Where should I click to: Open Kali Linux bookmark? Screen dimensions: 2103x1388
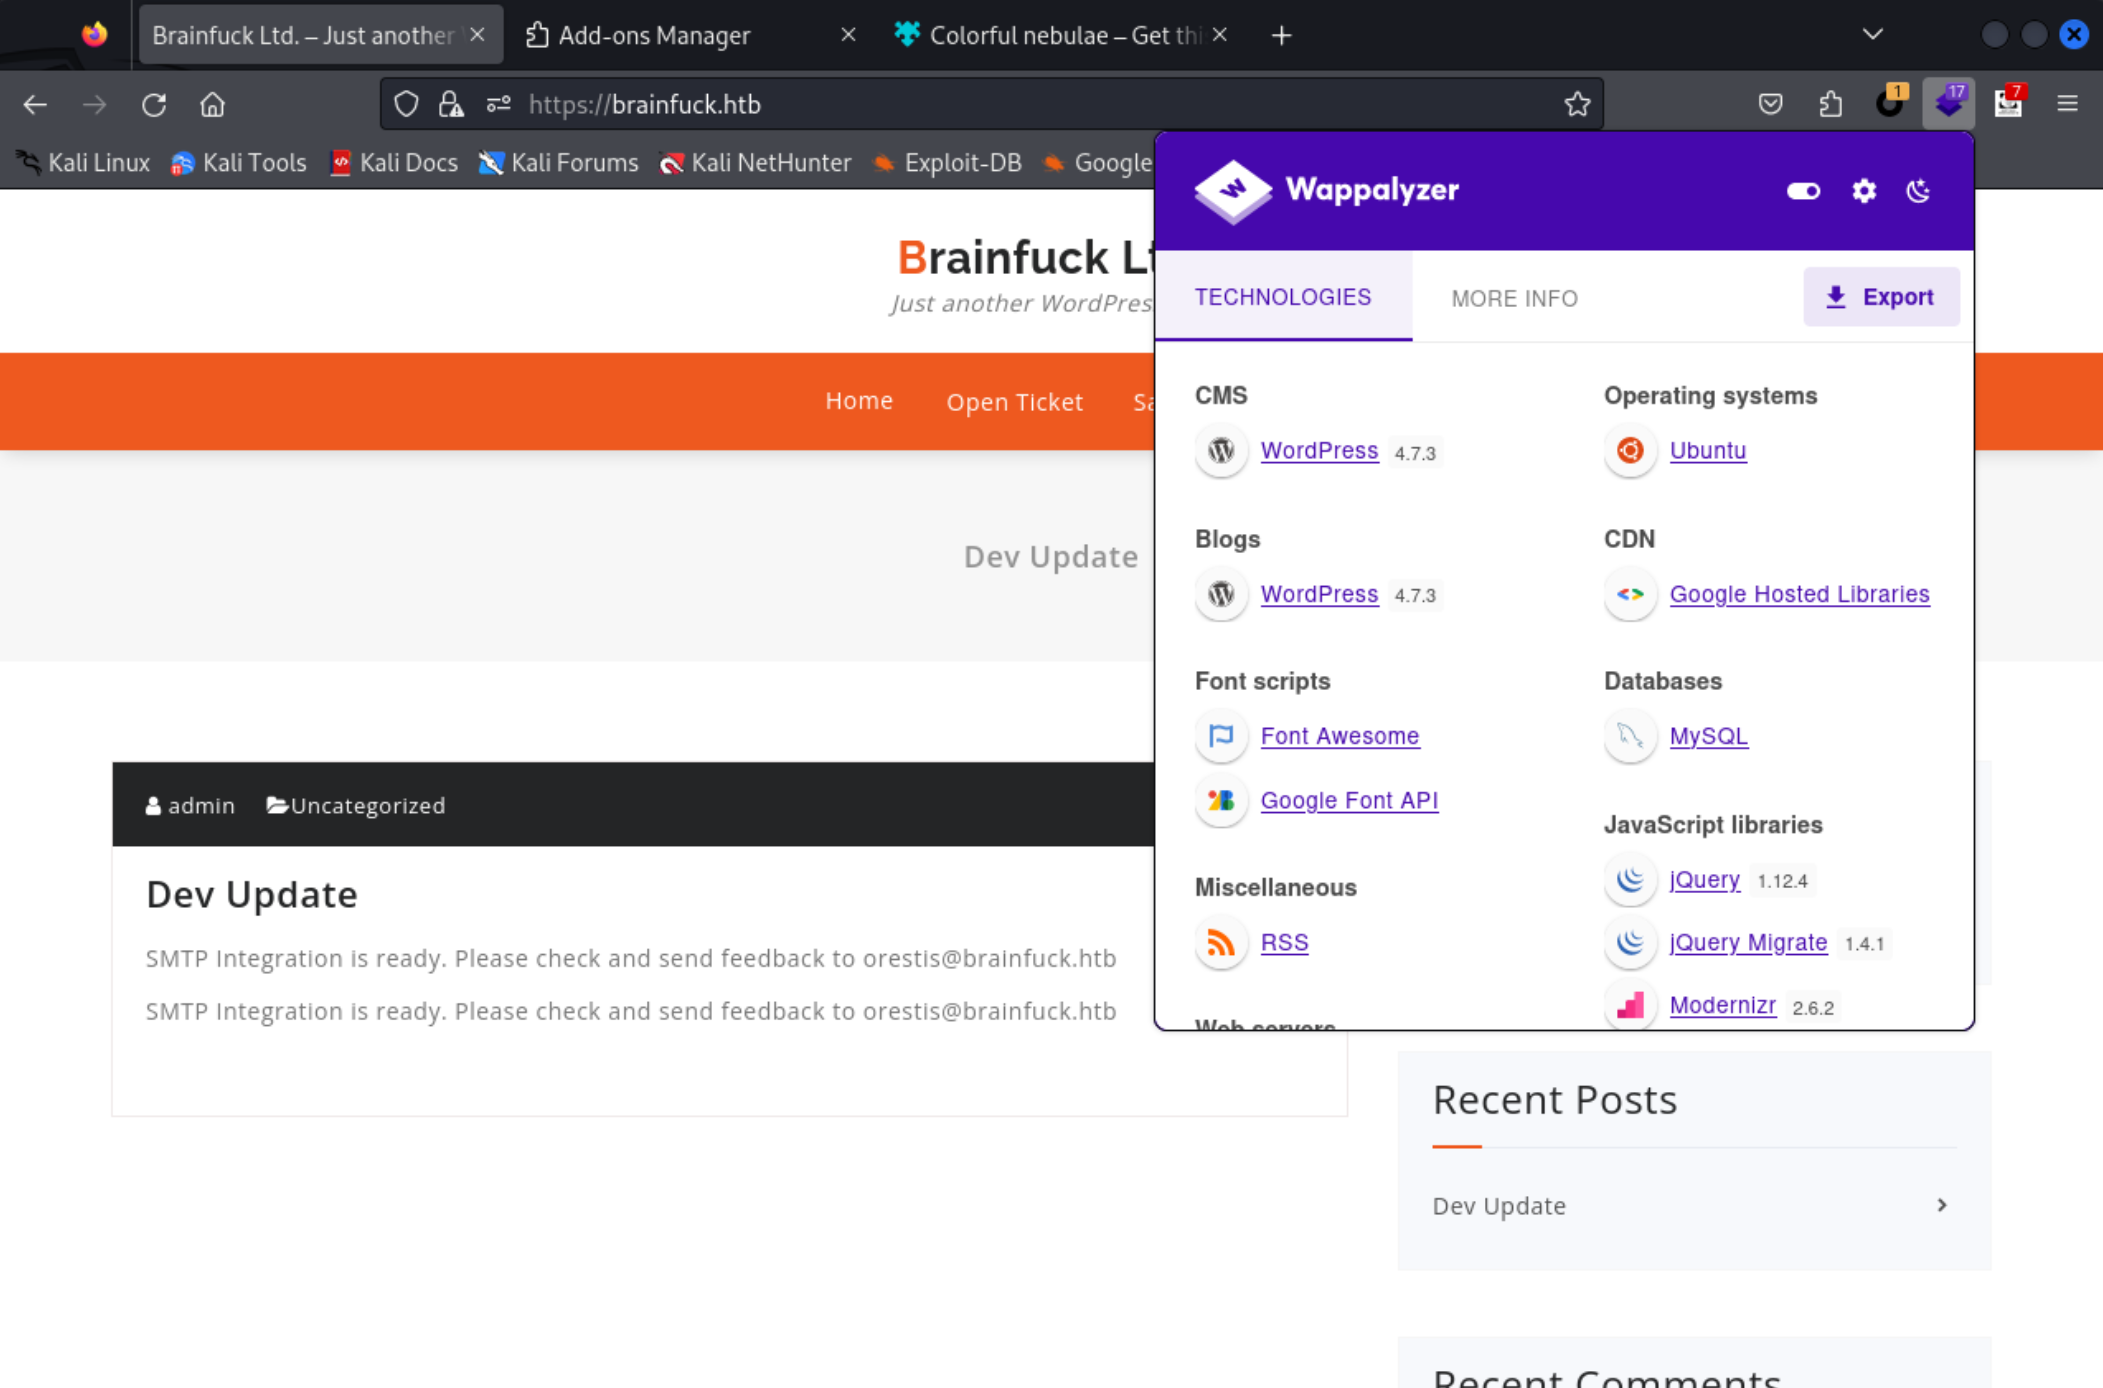(x=84, y=163)
